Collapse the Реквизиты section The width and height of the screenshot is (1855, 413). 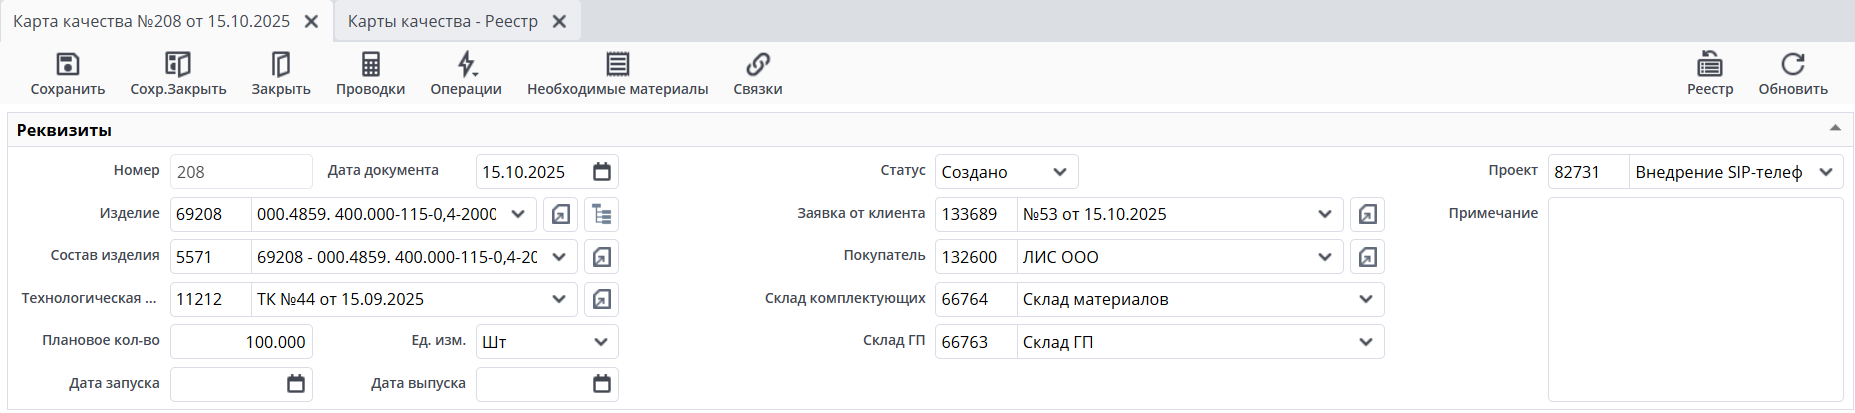coord(1835,129)
